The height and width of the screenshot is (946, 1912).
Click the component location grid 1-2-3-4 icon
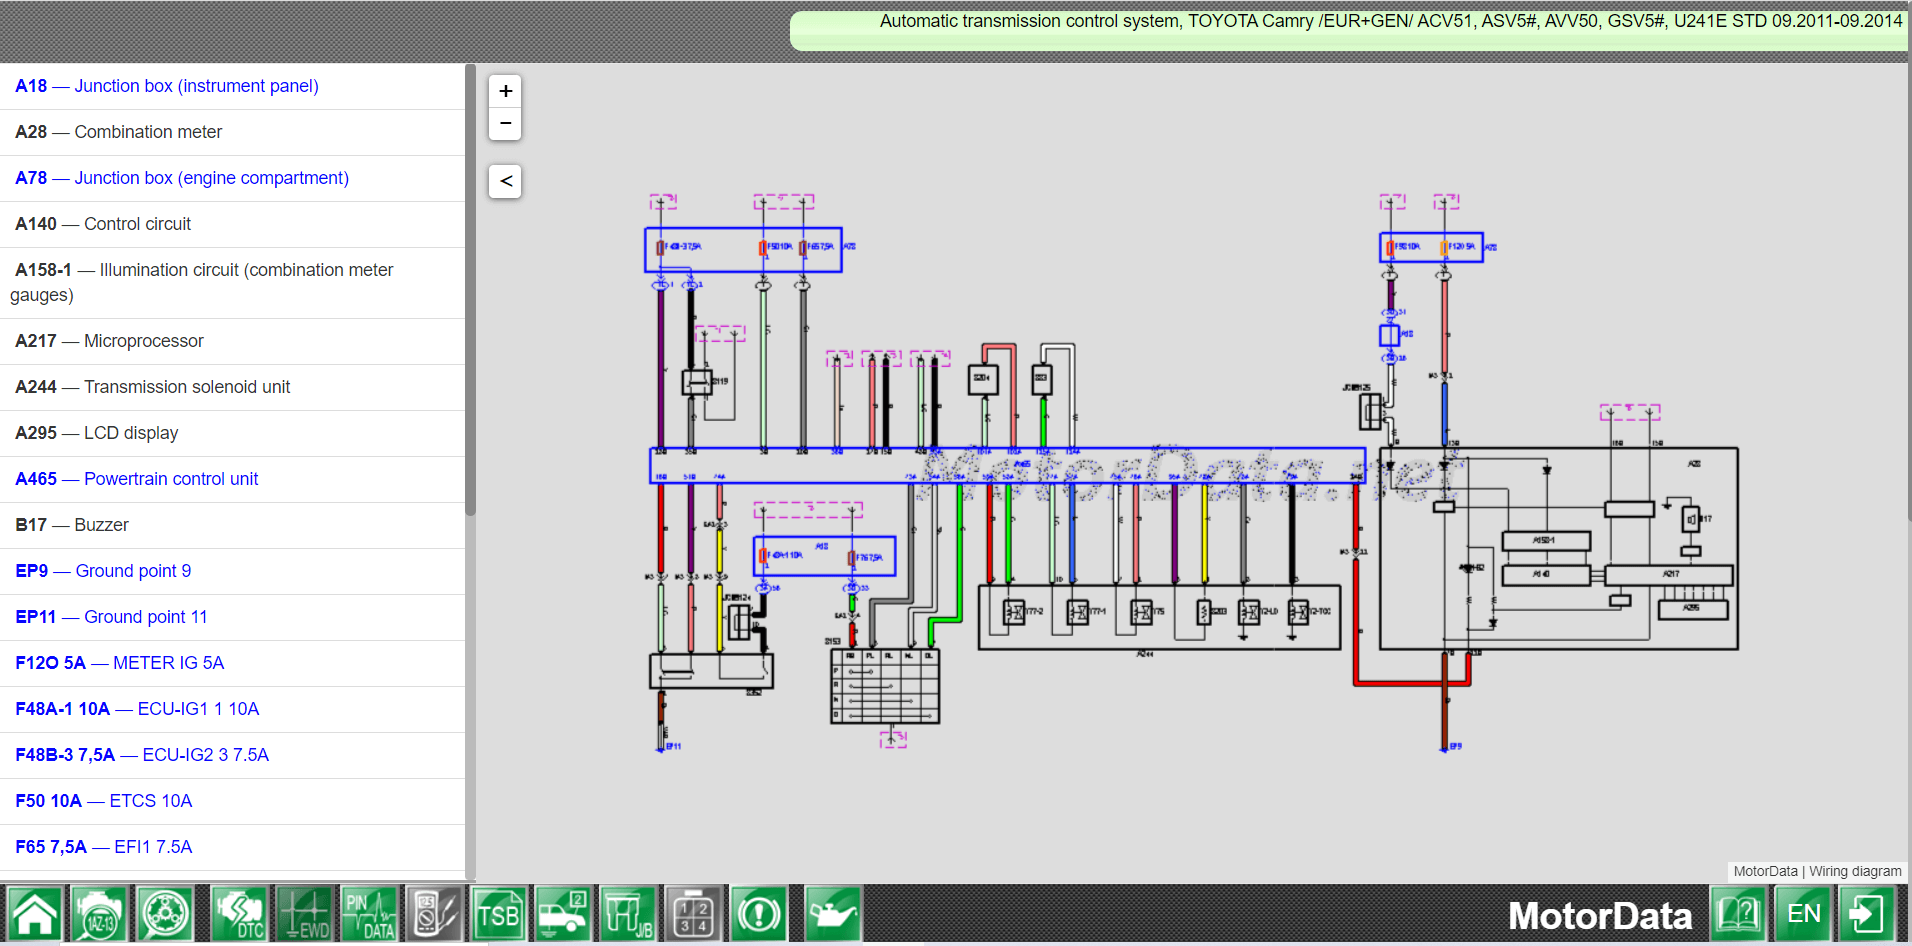click(x=694, y=913)
